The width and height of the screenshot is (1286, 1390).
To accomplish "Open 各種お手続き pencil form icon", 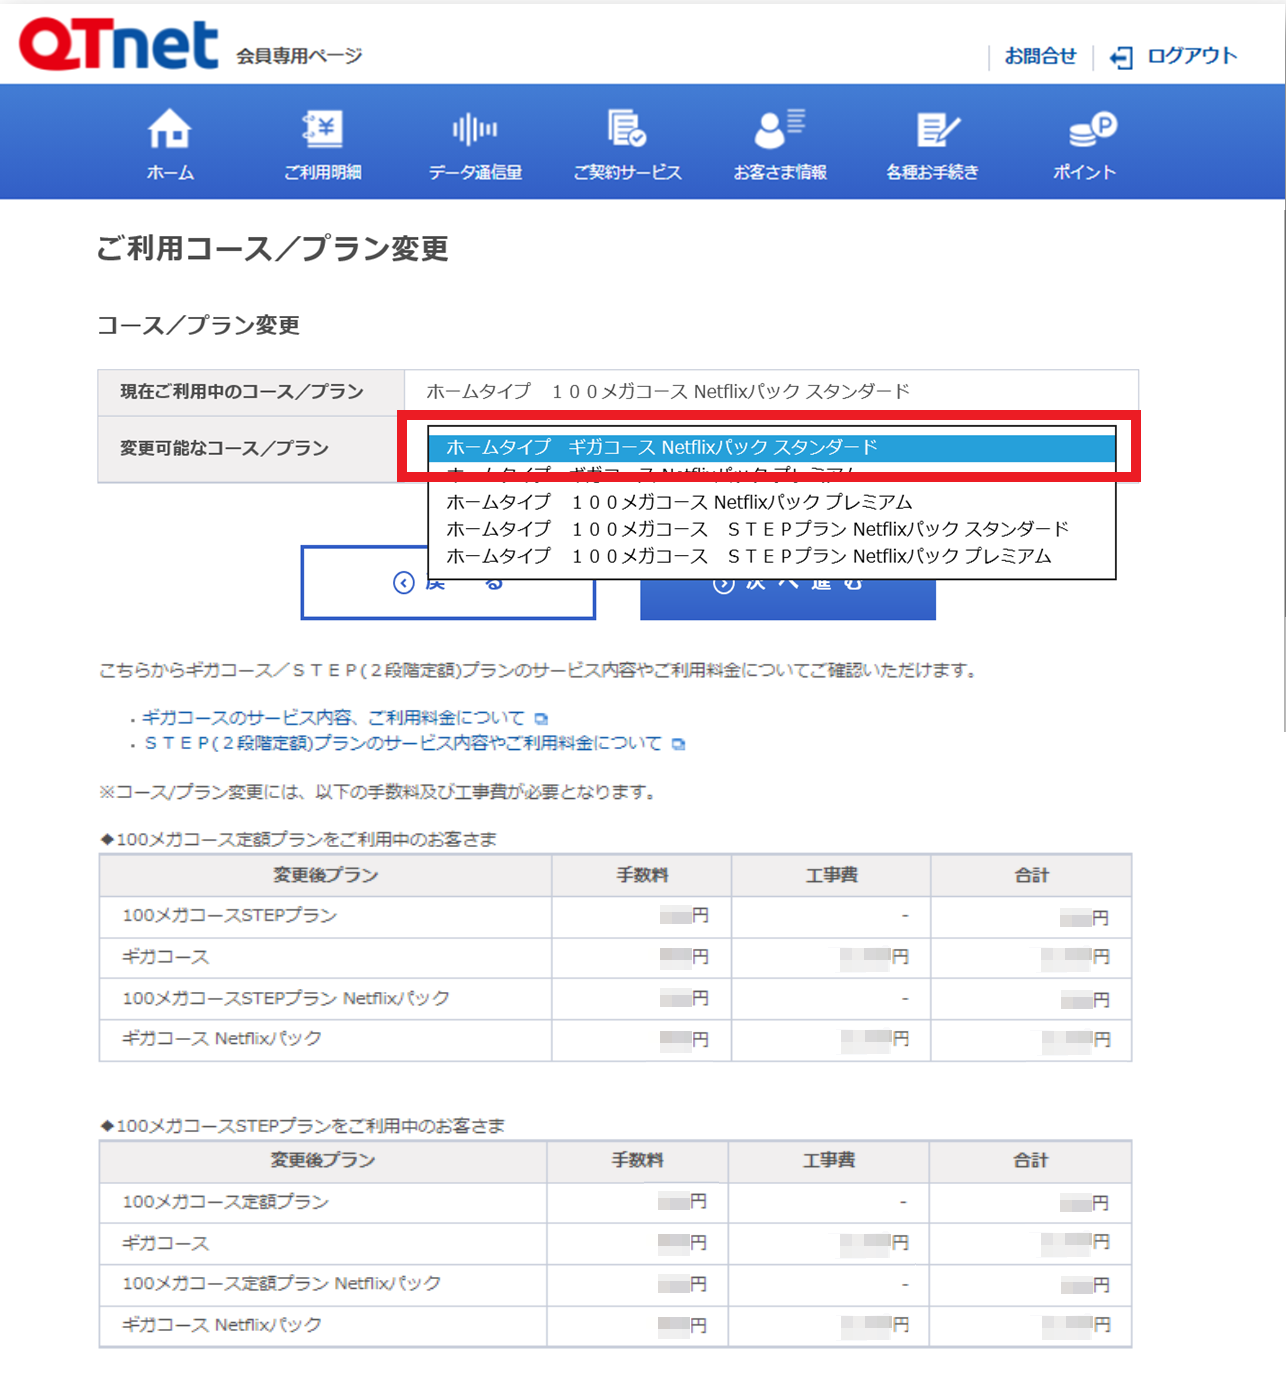I will click(937, 130).
